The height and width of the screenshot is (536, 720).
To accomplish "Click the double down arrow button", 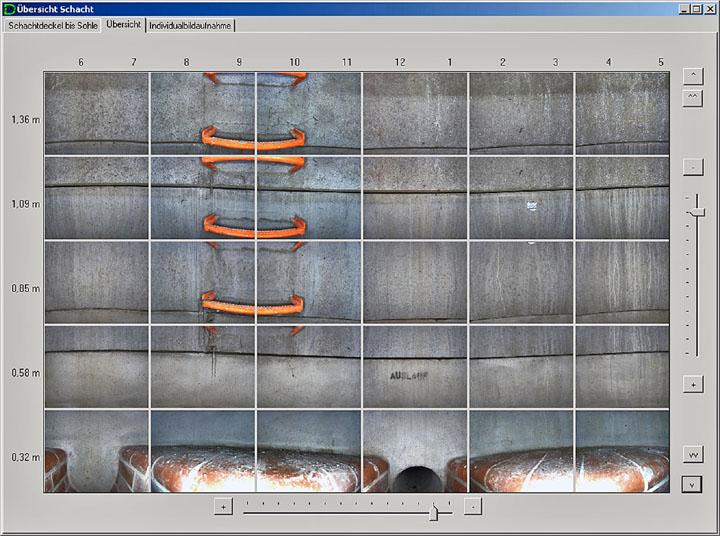I will [x=692, y=454].
